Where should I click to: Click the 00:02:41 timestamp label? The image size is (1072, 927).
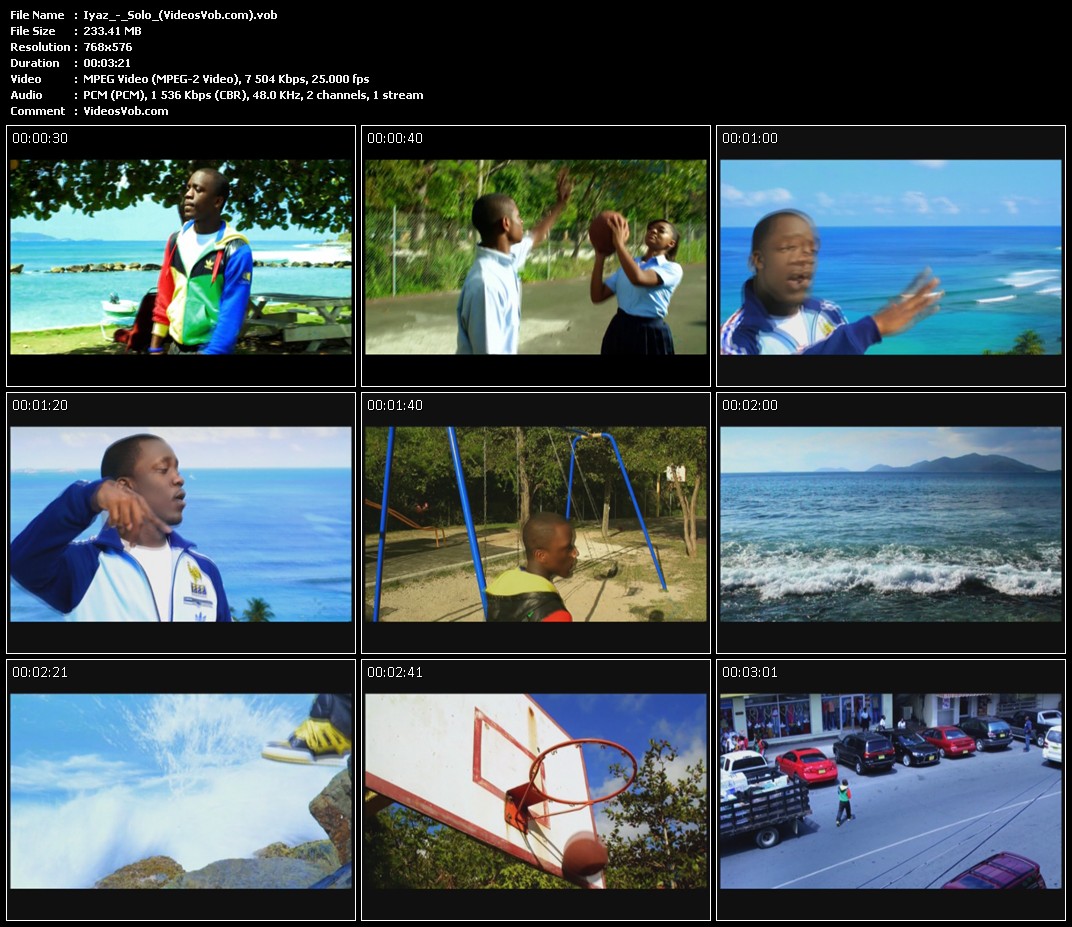click(x=395, y=673)
